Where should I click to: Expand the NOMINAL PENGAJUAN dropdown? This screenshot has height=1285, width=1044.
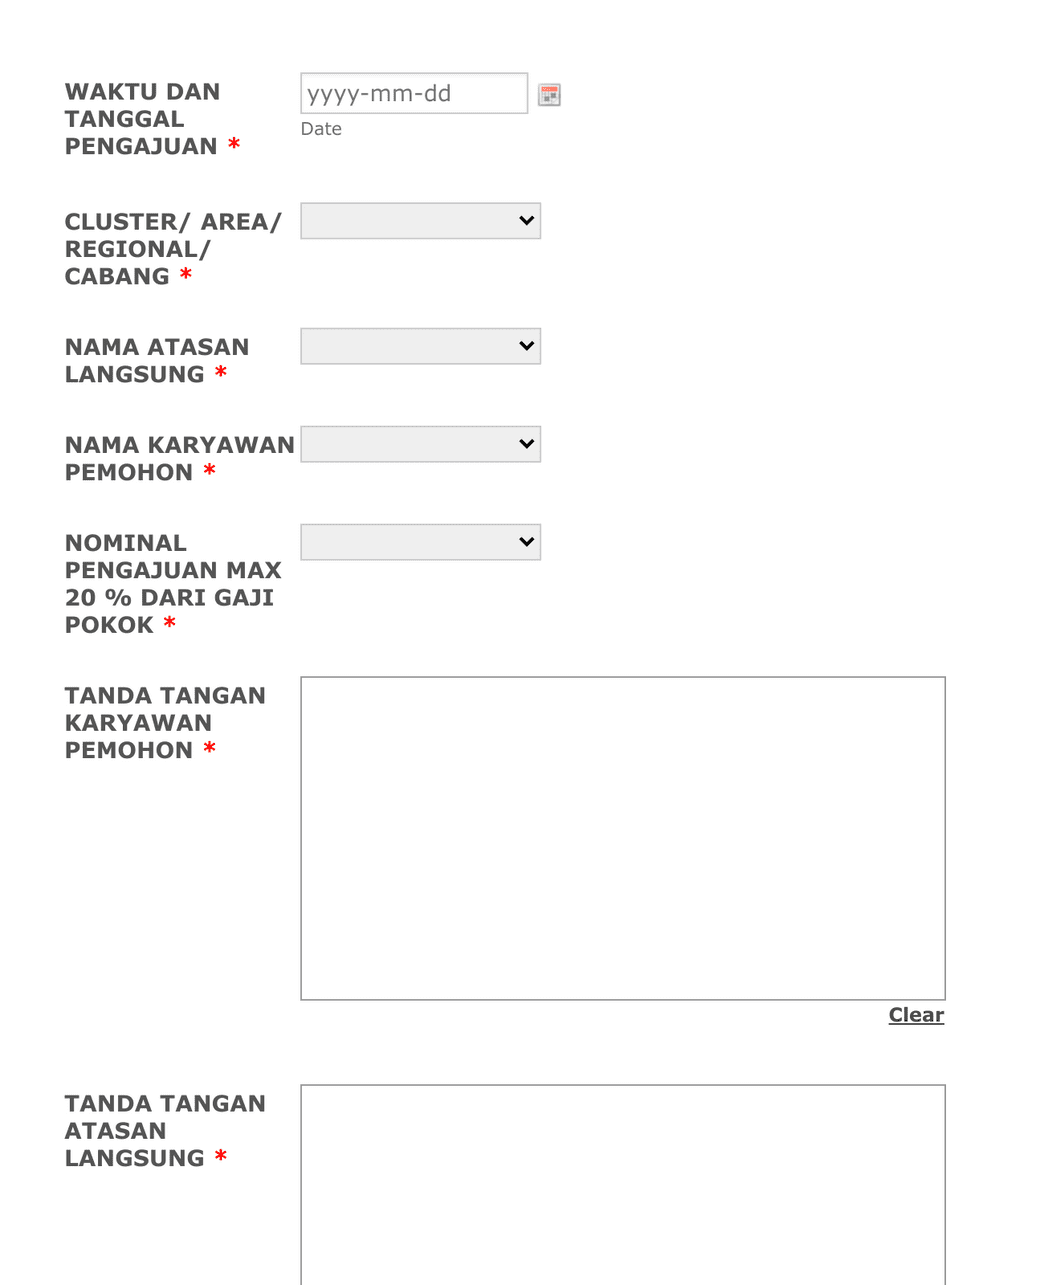tap(419, 541)
